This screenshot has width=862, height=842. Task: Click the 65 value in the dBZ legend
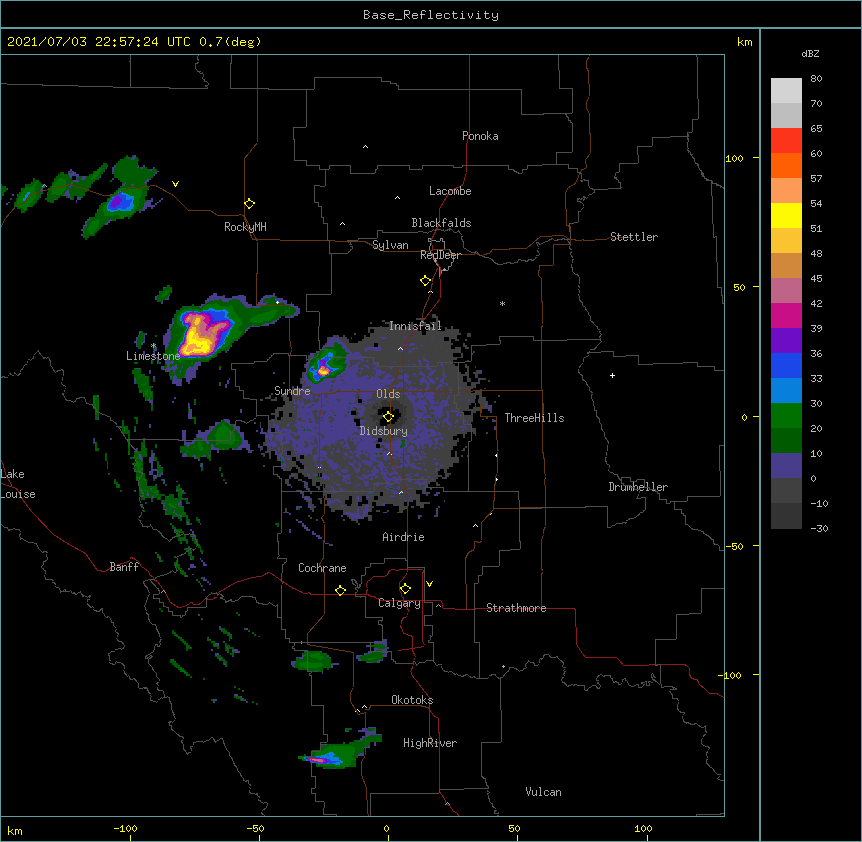point(816,129)
